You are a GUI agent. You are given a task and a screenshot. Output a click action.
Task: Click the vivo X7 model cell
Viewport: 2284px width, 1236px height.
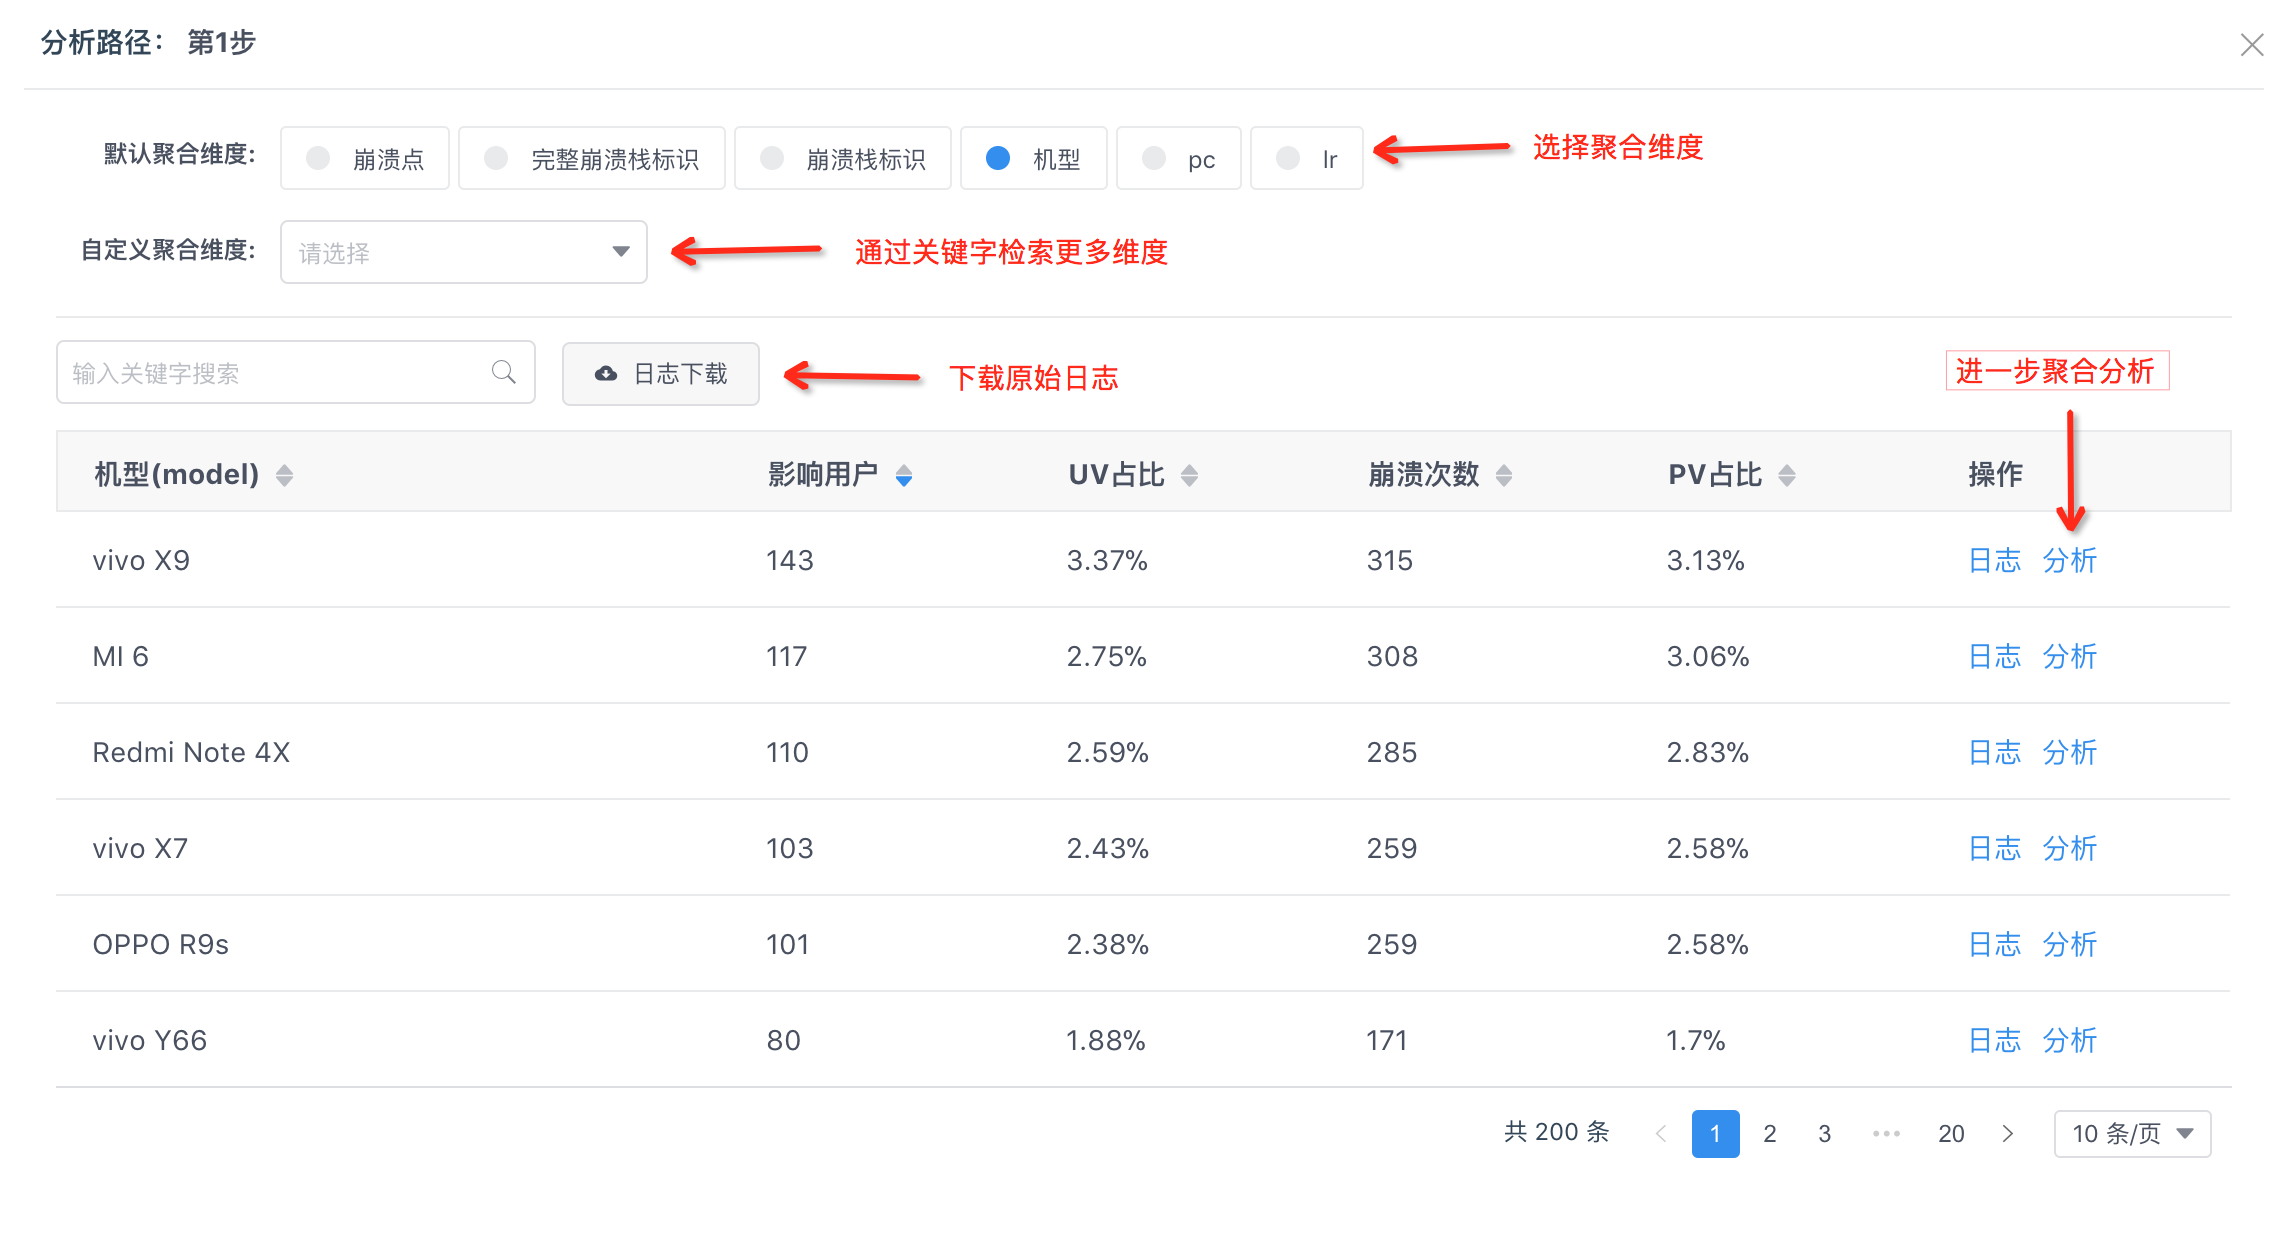140,848
